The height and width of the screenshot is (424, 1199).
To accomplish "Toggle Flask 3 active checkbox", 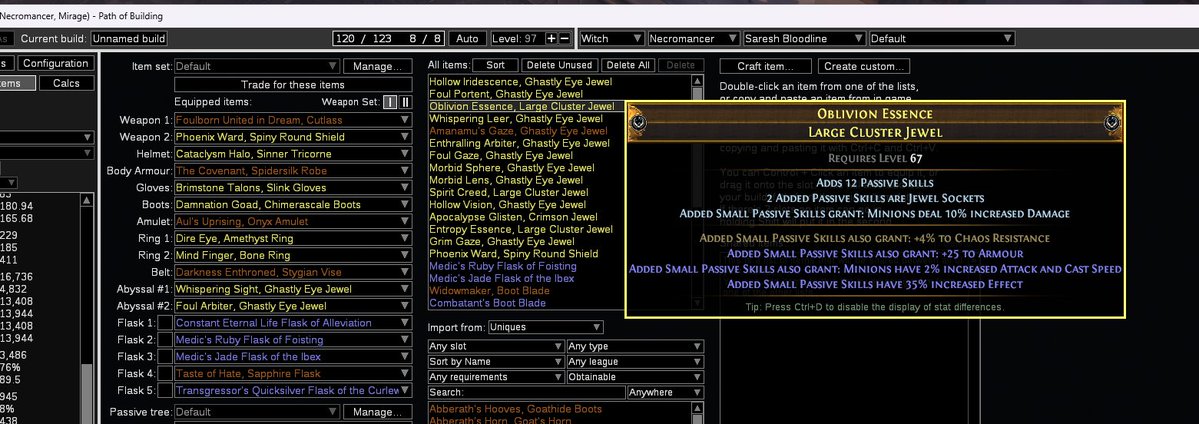I will tap(164, 357).
